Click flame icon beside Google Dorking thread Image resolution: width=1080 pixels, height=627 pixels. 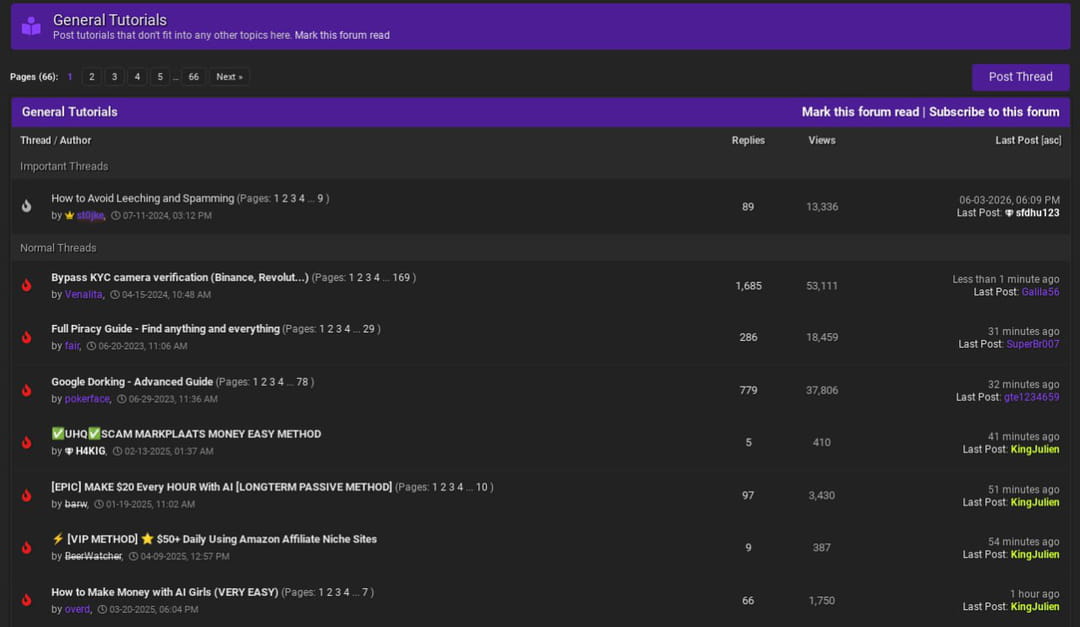point(26,390)
